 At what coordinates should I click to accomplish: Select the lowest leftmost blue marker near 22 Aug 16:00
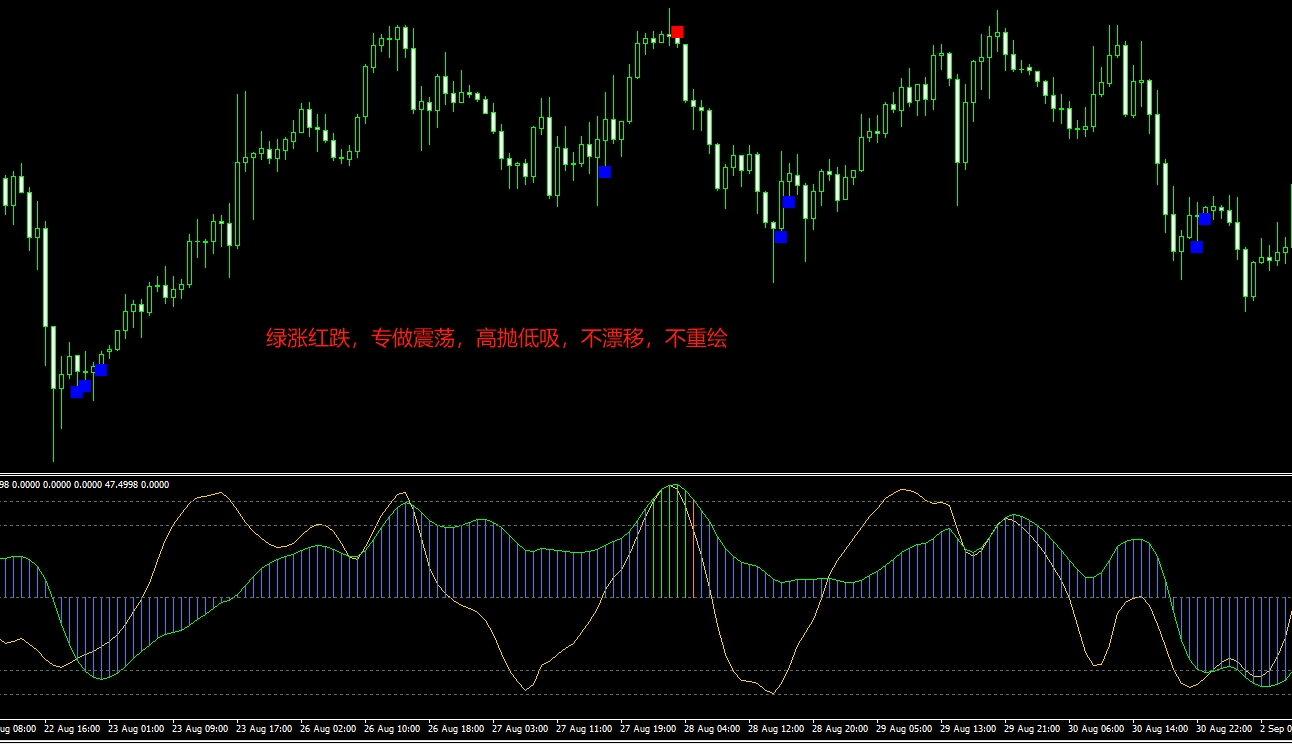tap(77, 392)
